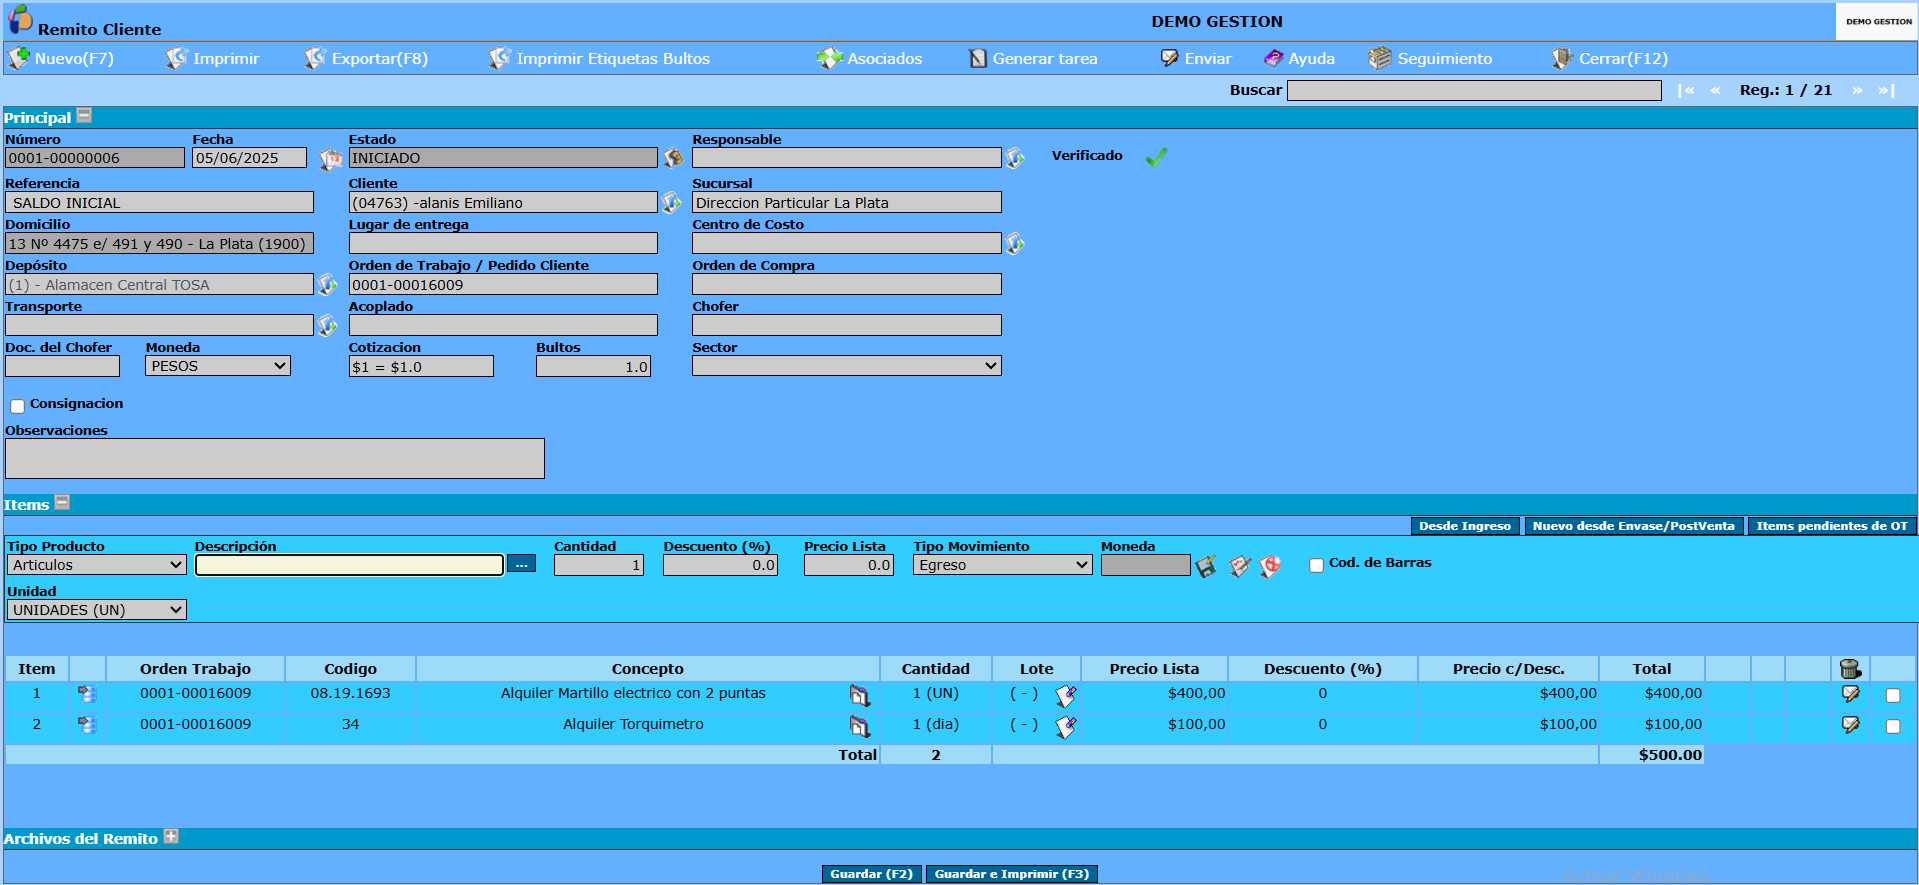This screenshot has height=885, width=1919.
Task: Click the Descuento (%) input field
Action: point(720,565)
